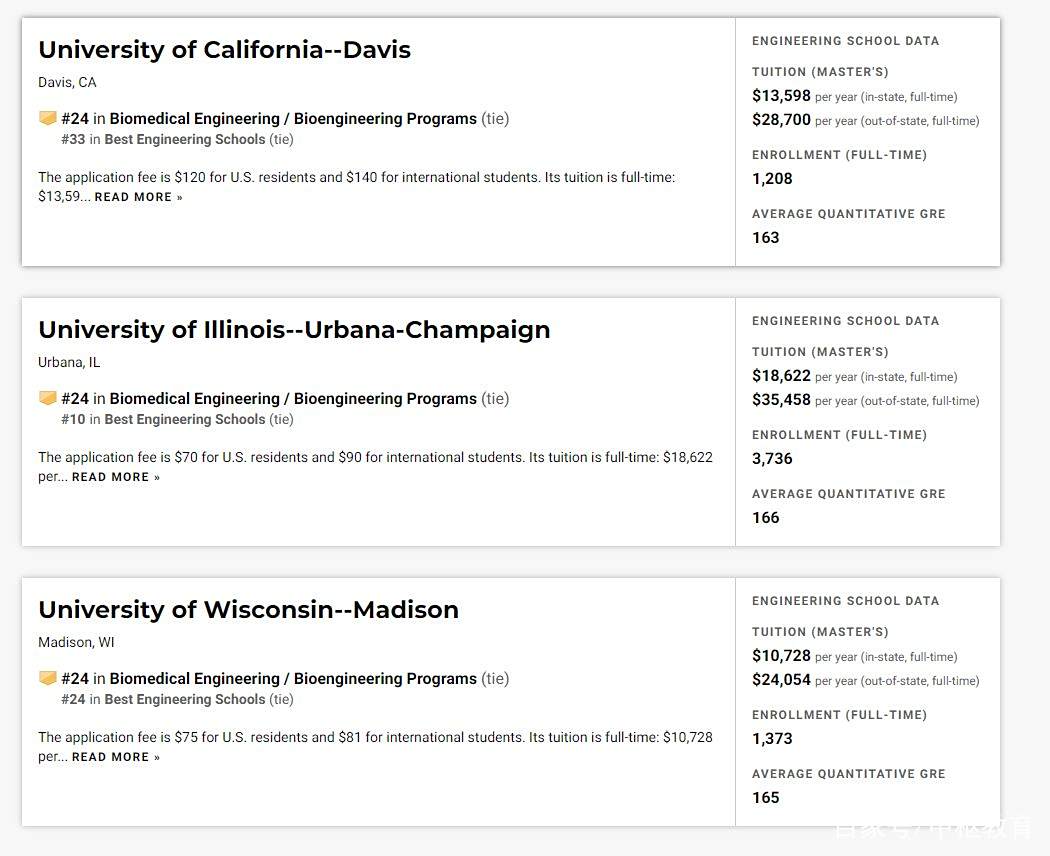The image size is (1050, 856).
Task: Open Illinois Biomedical Engineering / Bioengineering Programs link
Action: 293,399
